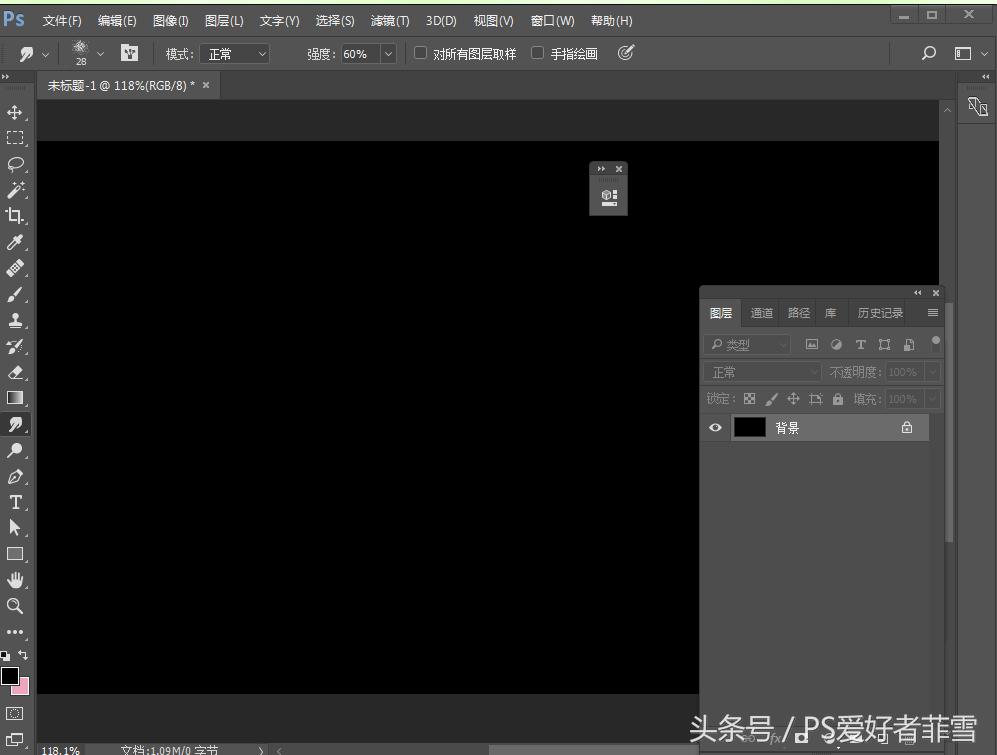Switch to the 通道 channels tab
This screenshot has height=755, width=997.
point(761,313)
